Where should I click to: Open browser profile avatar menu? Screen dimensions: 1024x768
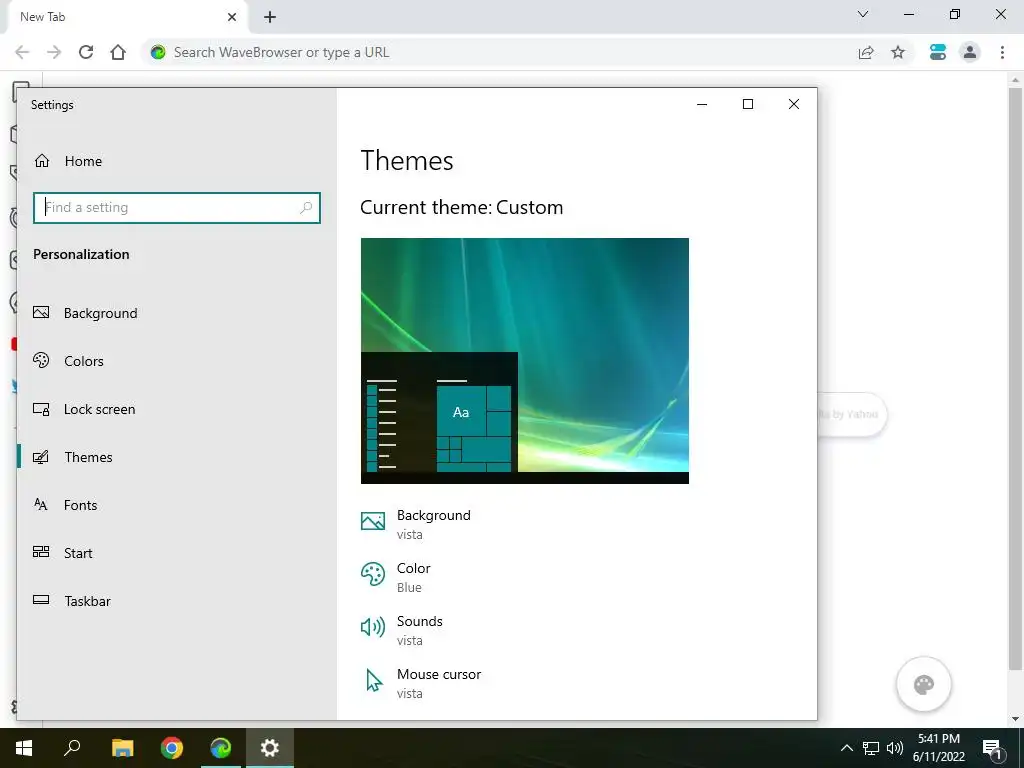[x=970, y=52]
